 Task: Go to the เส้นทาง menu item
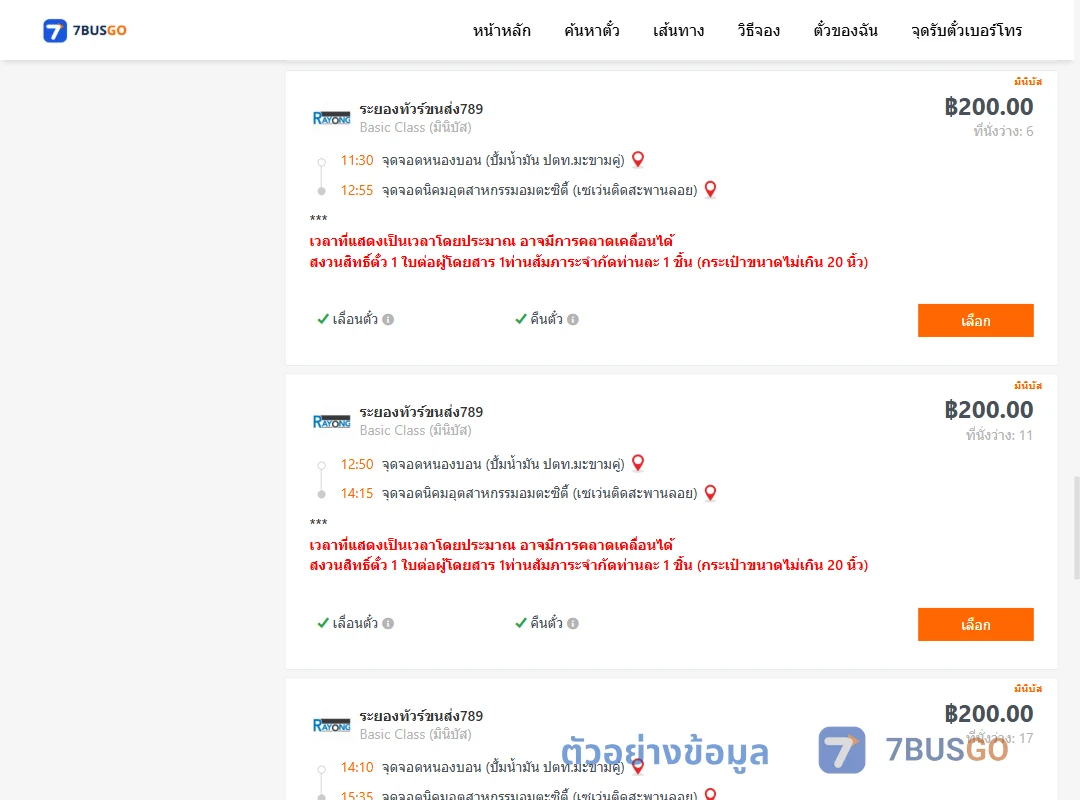[678, 30]
